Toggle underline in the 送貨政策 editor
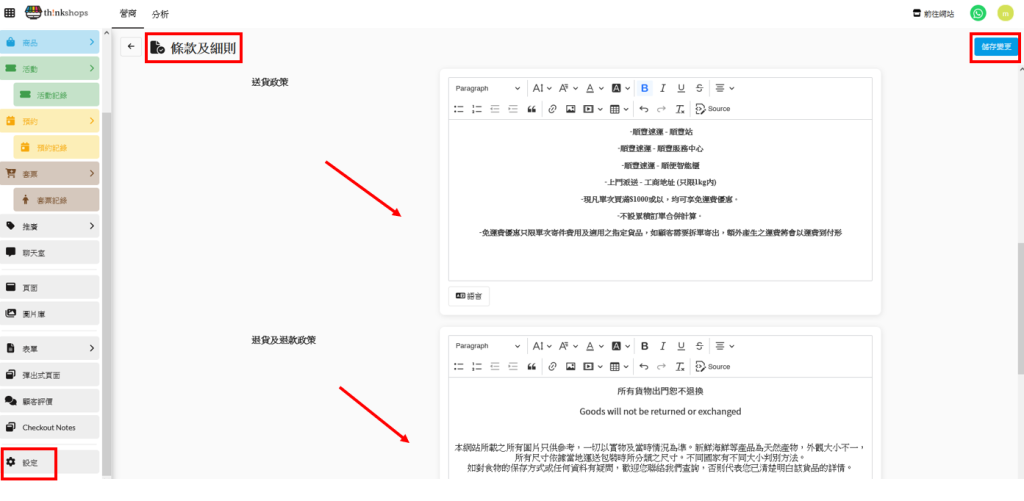The image size is (1024, 501). pyautogui.click(x=681, y=88)
